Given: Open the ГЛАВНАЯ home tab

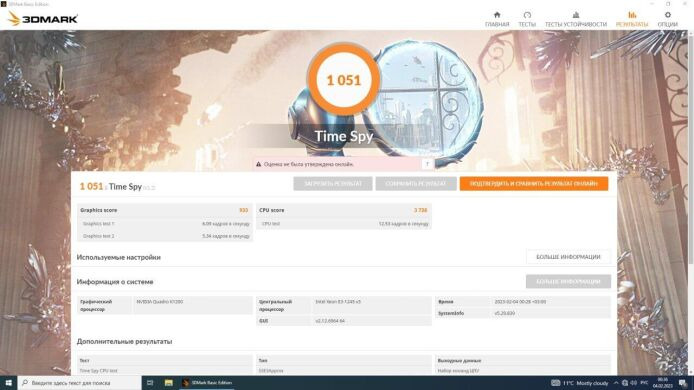Looking at the screenshot, I should click(x=497, y=19).
